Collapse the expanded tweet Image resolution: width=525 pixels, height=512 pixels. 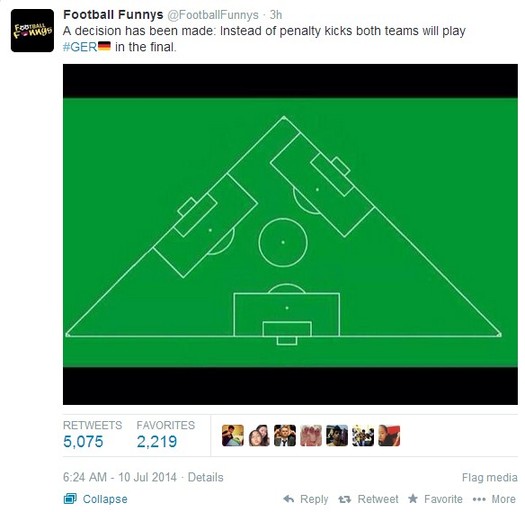click(x=105, y=499)
